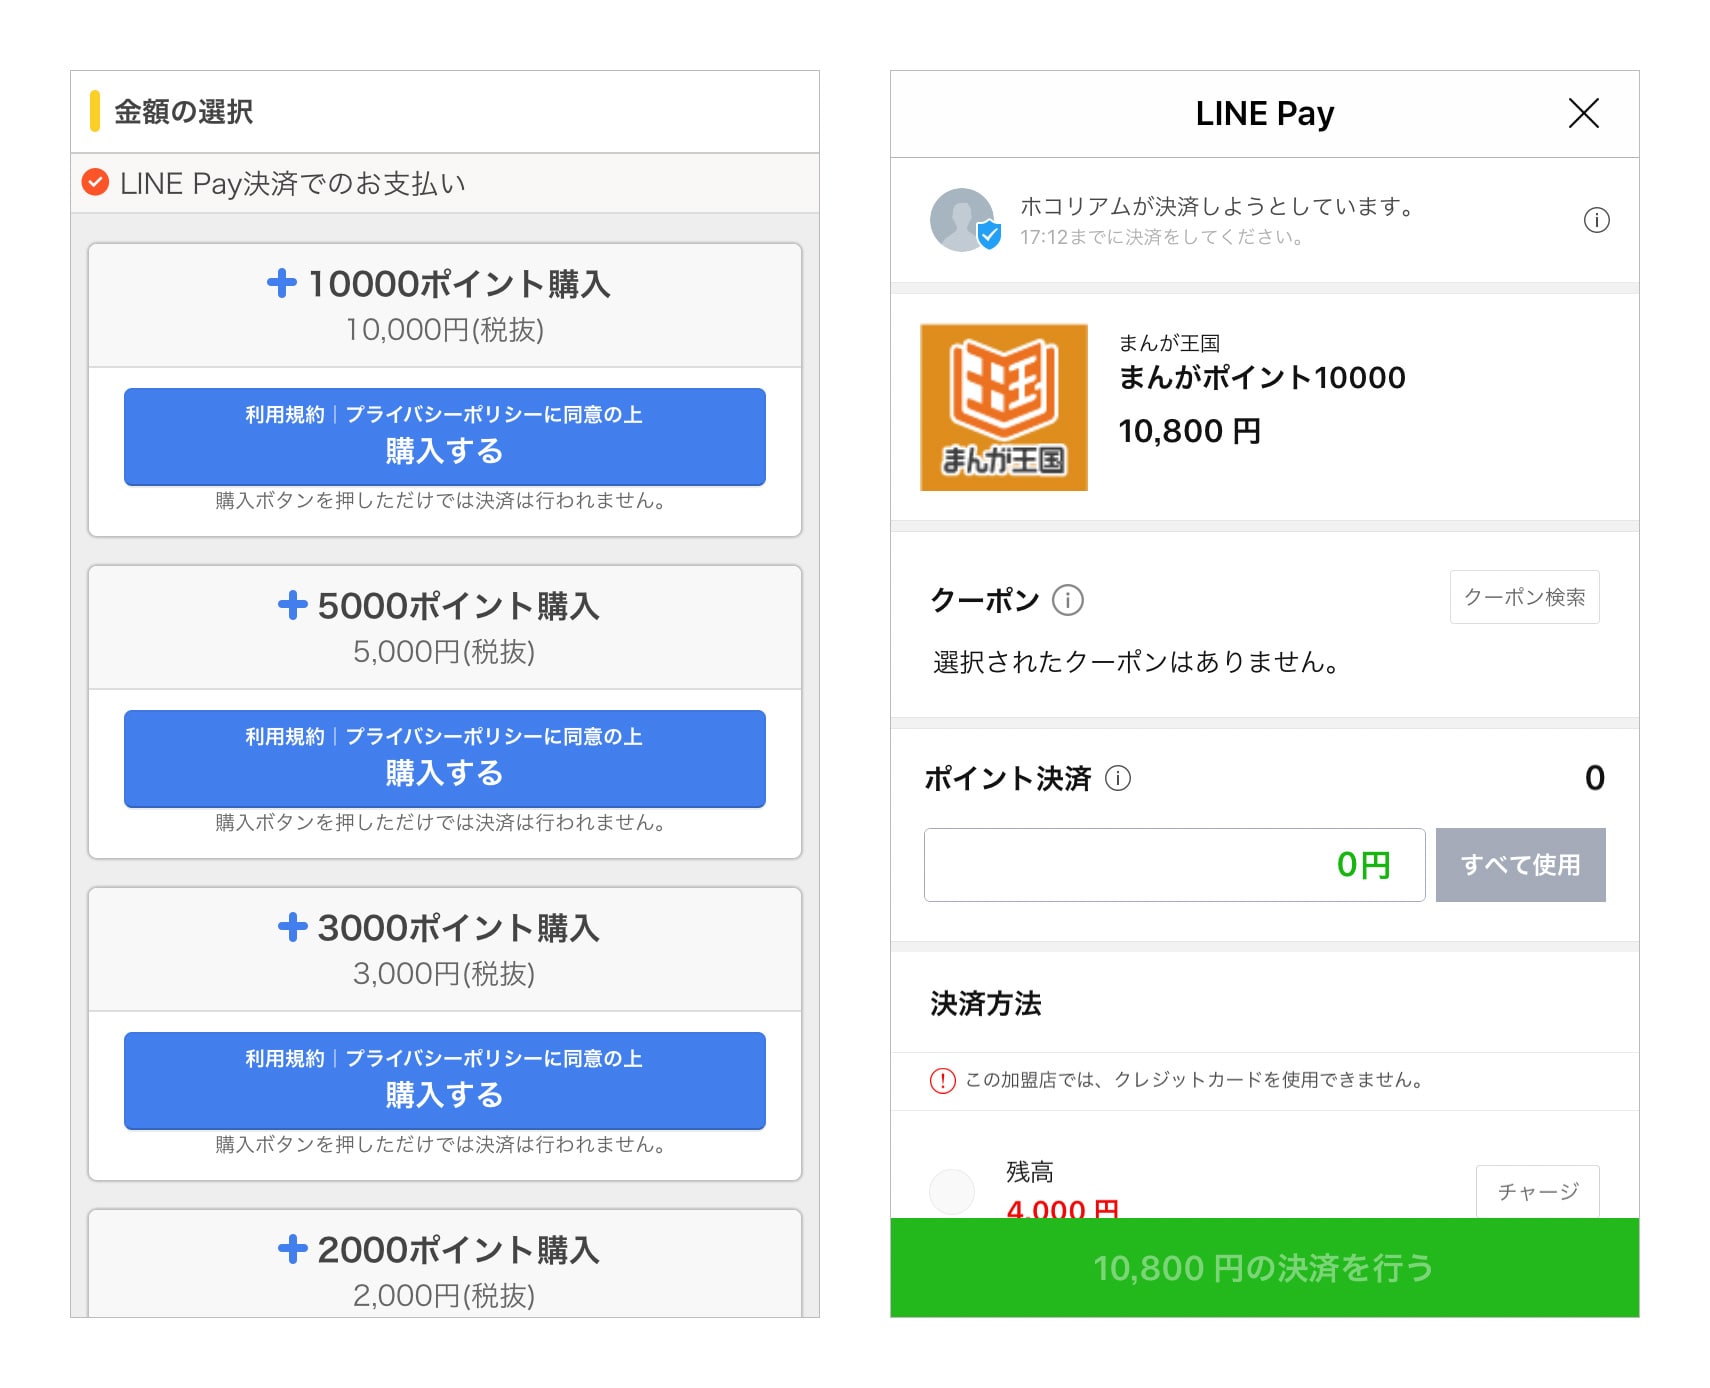Click the まんが王国 product logo thumbnail
Image resolution: width=1710 pixels, height=1388 pixels.
pos(1003,407)
